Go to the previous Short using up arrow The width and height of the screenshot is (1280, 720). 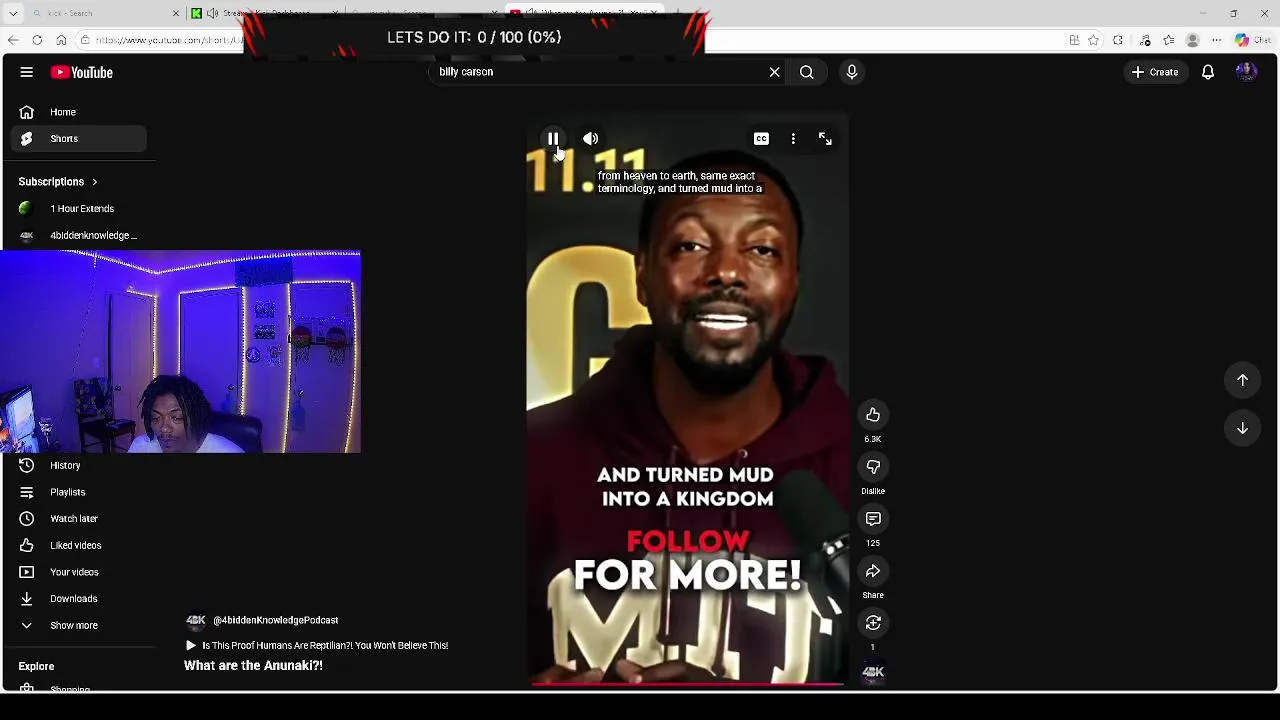coord(1242,380)
